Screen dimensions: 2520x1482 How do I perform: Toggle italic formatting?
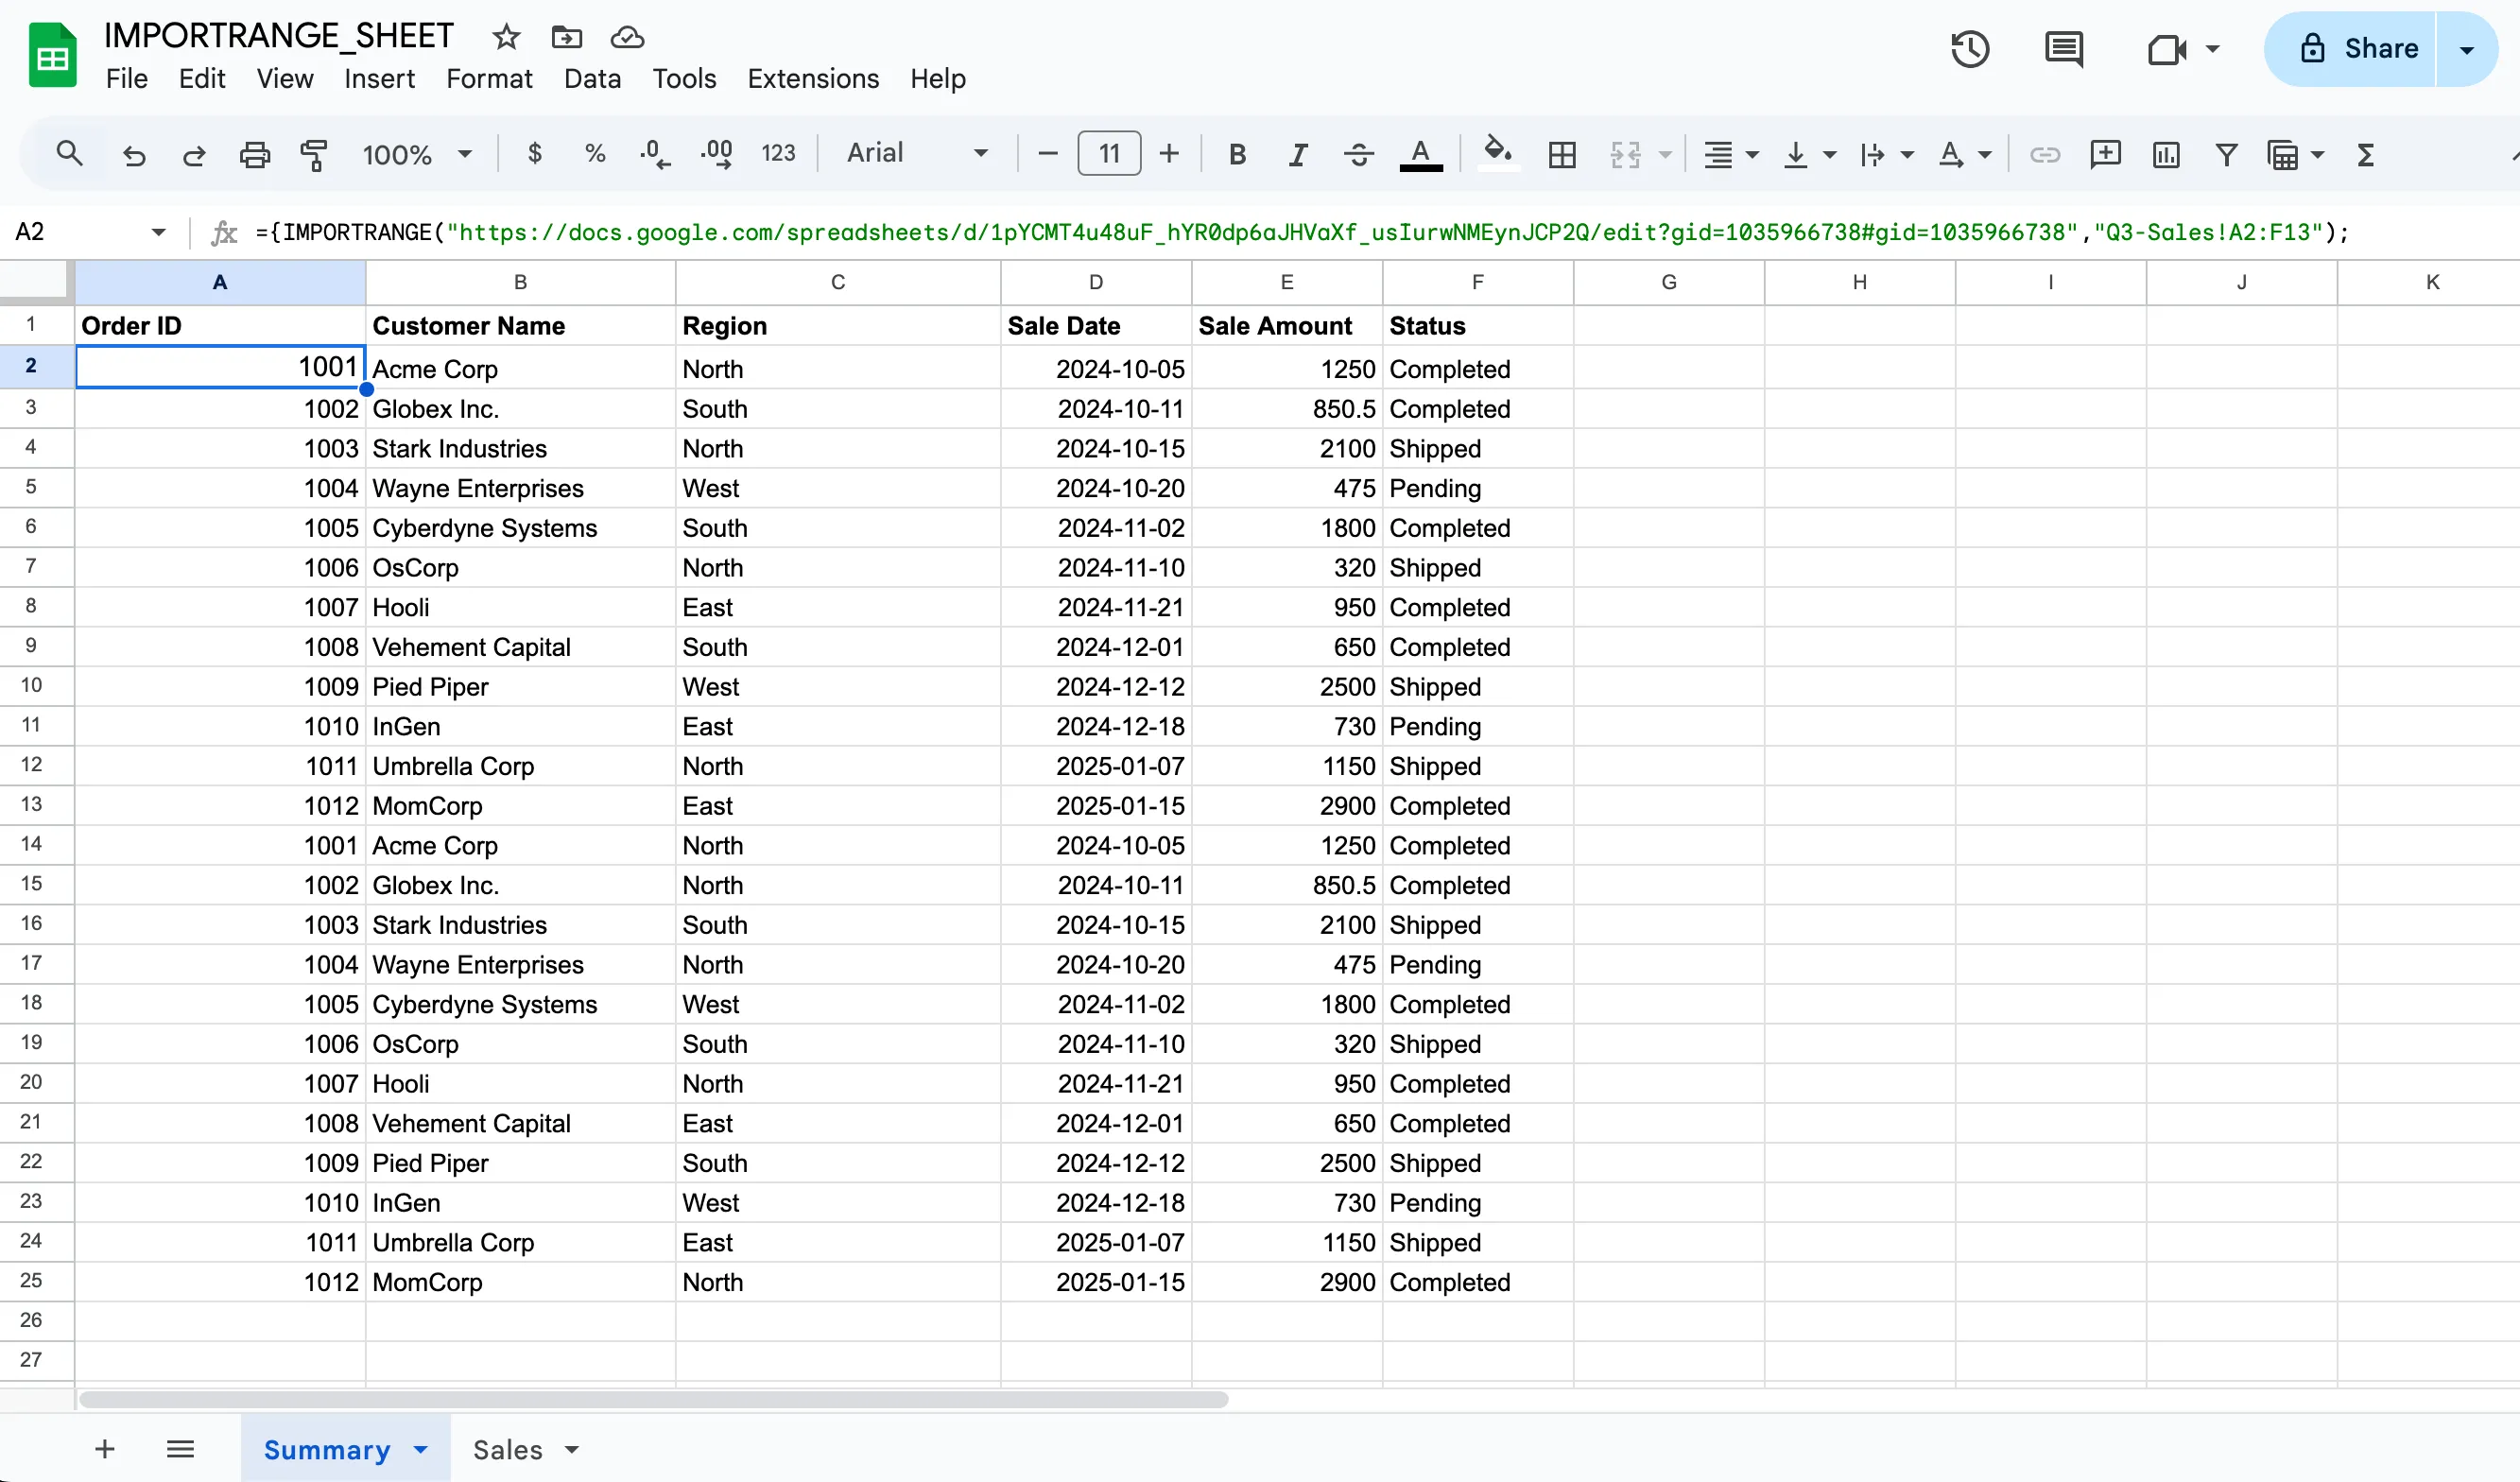(1297, 153)
